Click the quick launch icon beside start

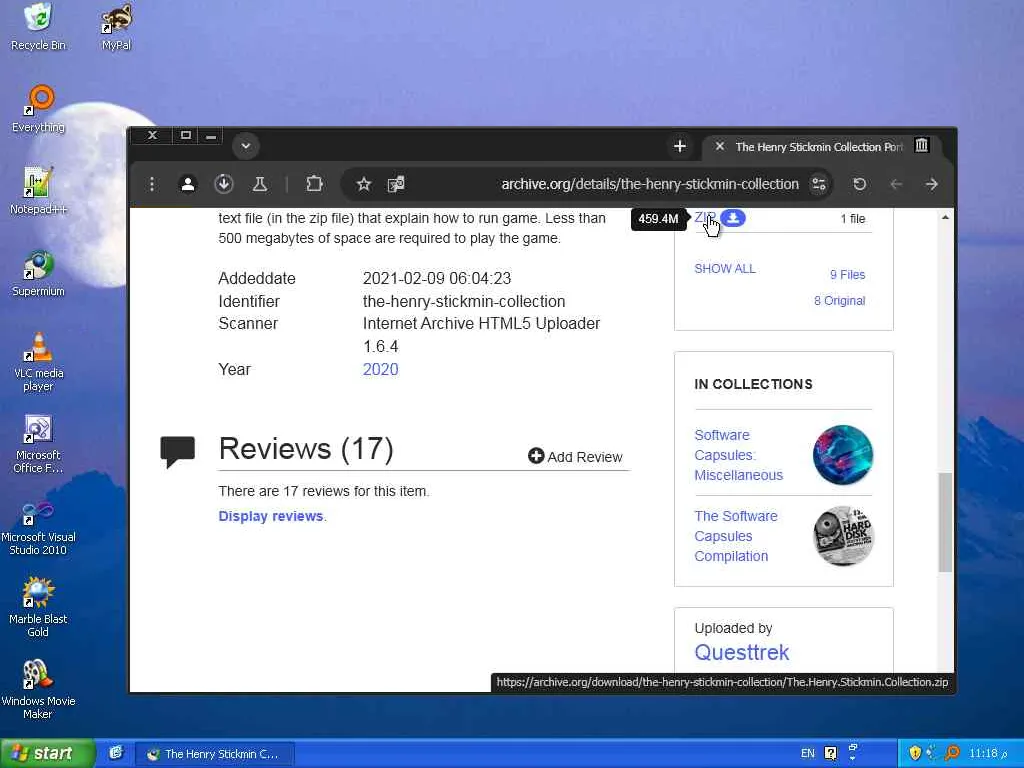(x=116, y=754)
